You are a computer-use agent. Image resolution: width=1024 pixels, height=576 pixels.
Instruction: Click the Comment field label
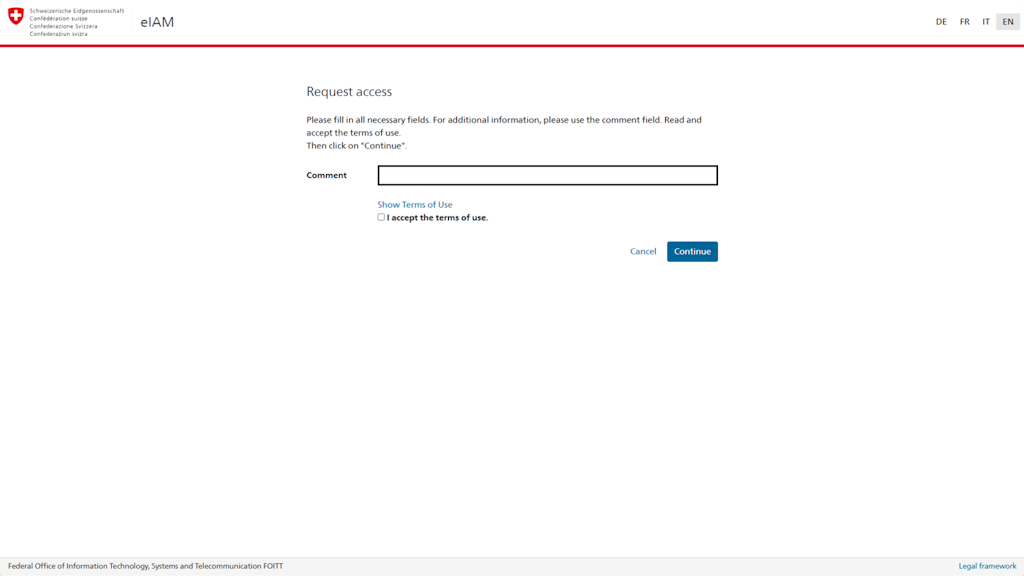point(327,175)
